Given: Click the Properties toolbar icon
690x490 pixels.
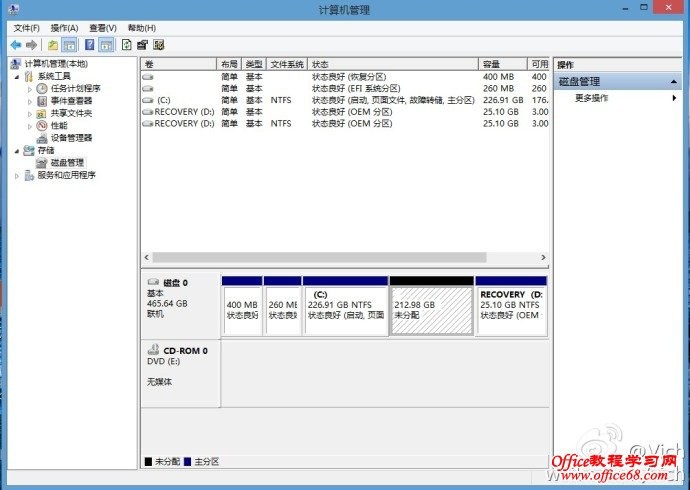Looking at the screenshot, I should (143, 45).
